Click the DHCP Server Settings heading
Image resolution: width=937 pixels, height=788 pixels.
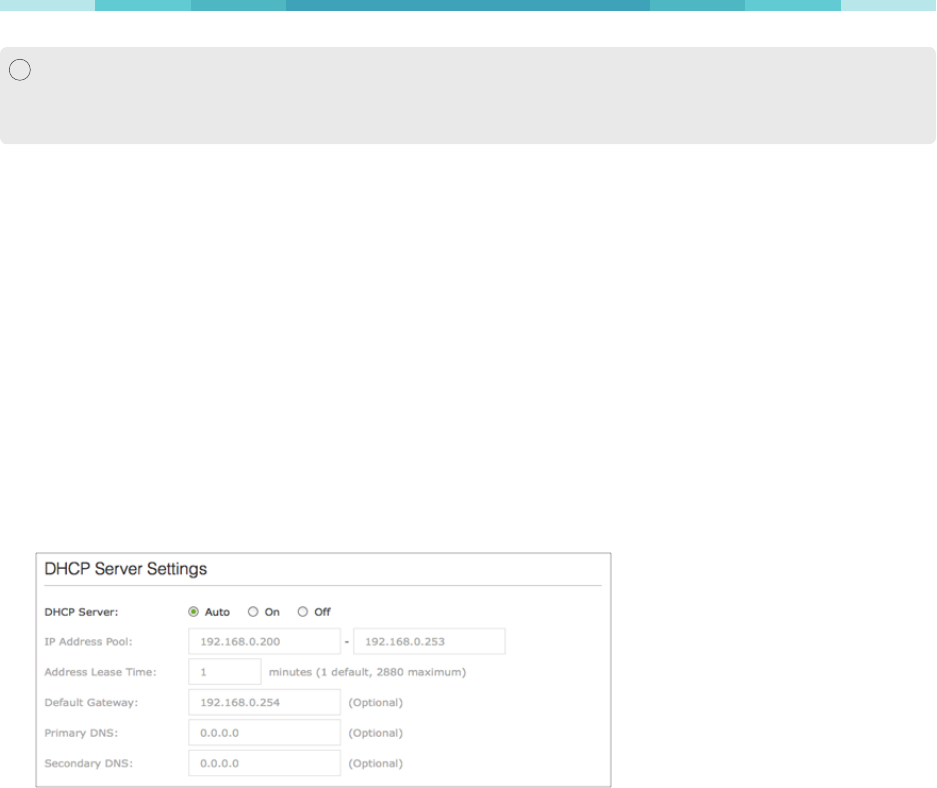(x=125, y=569)
